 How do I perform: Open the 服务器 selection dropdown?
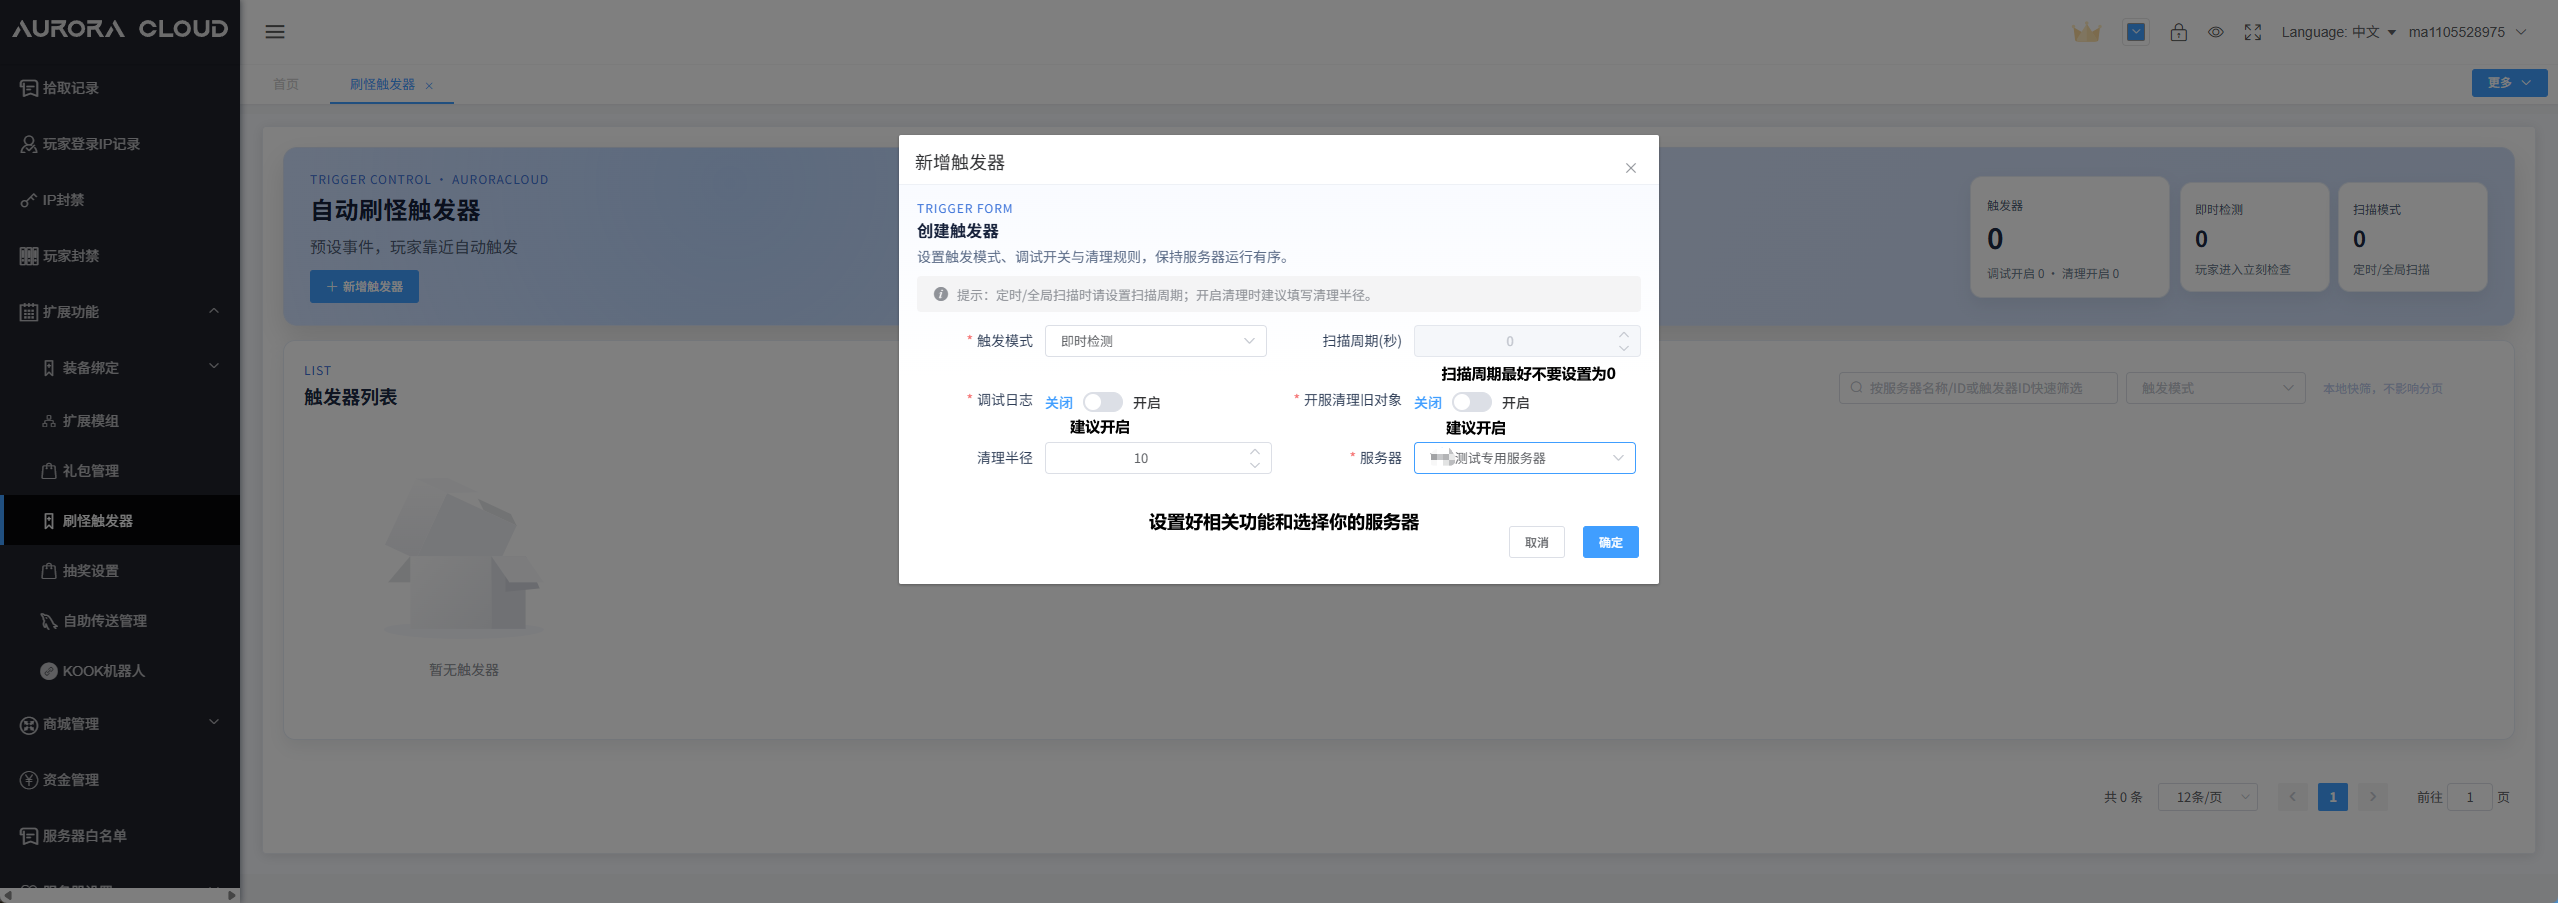pyautogui.click(x=1524, y=458)
